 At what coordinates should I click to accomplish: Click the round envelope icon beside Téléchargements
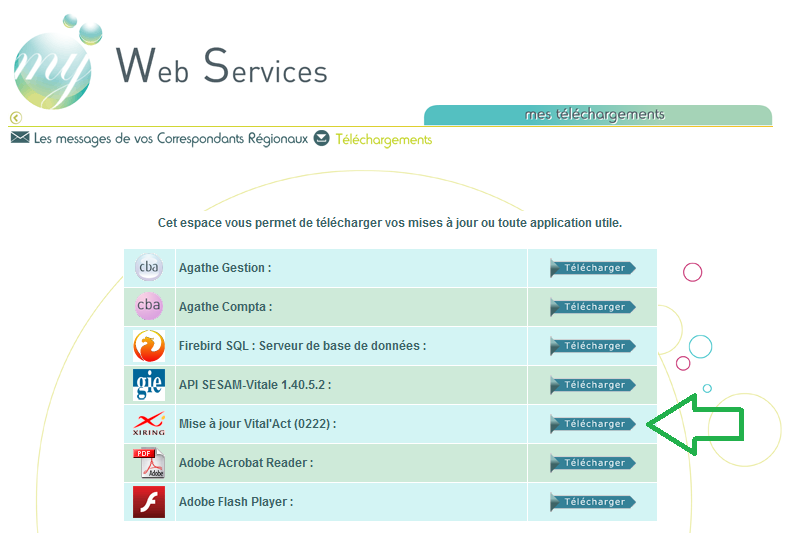[322, 138]
